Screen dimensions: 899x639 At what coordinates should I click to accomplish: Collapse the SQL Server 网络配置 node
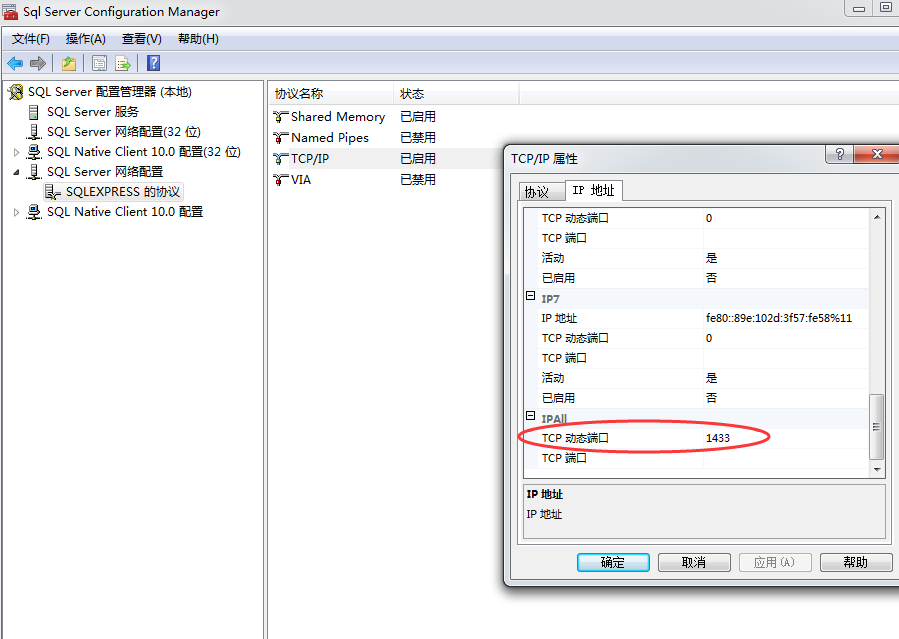pos(16,172)
